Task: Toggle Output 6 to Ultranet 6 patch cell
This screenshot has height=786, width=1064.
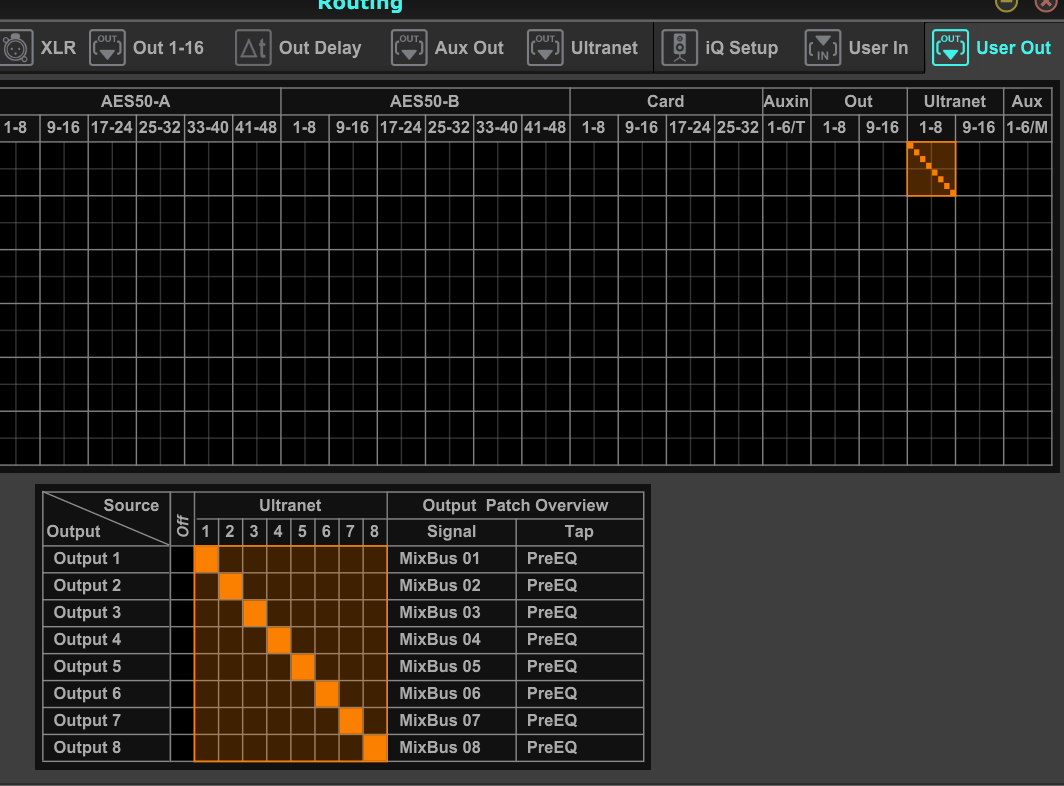Action: 327,694
